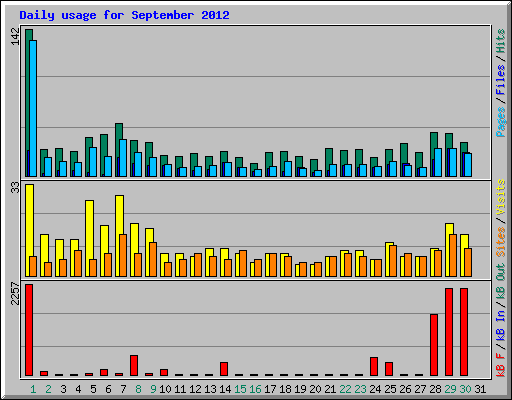Select day "2" on the x-axis
Screen dimensions: 512x400
(48, 389)
